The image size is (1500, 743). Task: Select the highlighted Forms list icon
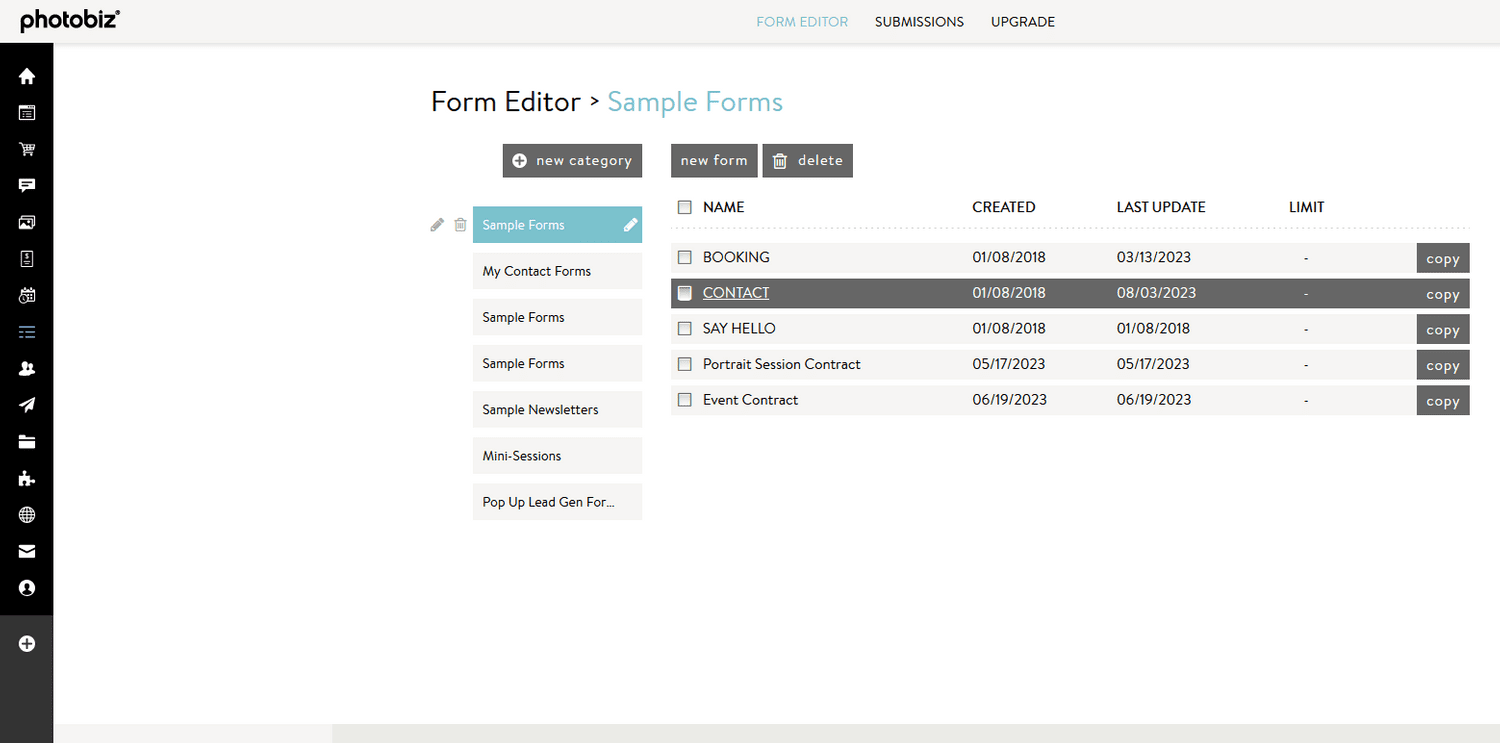pyautogui.click(x=27, y=331)
